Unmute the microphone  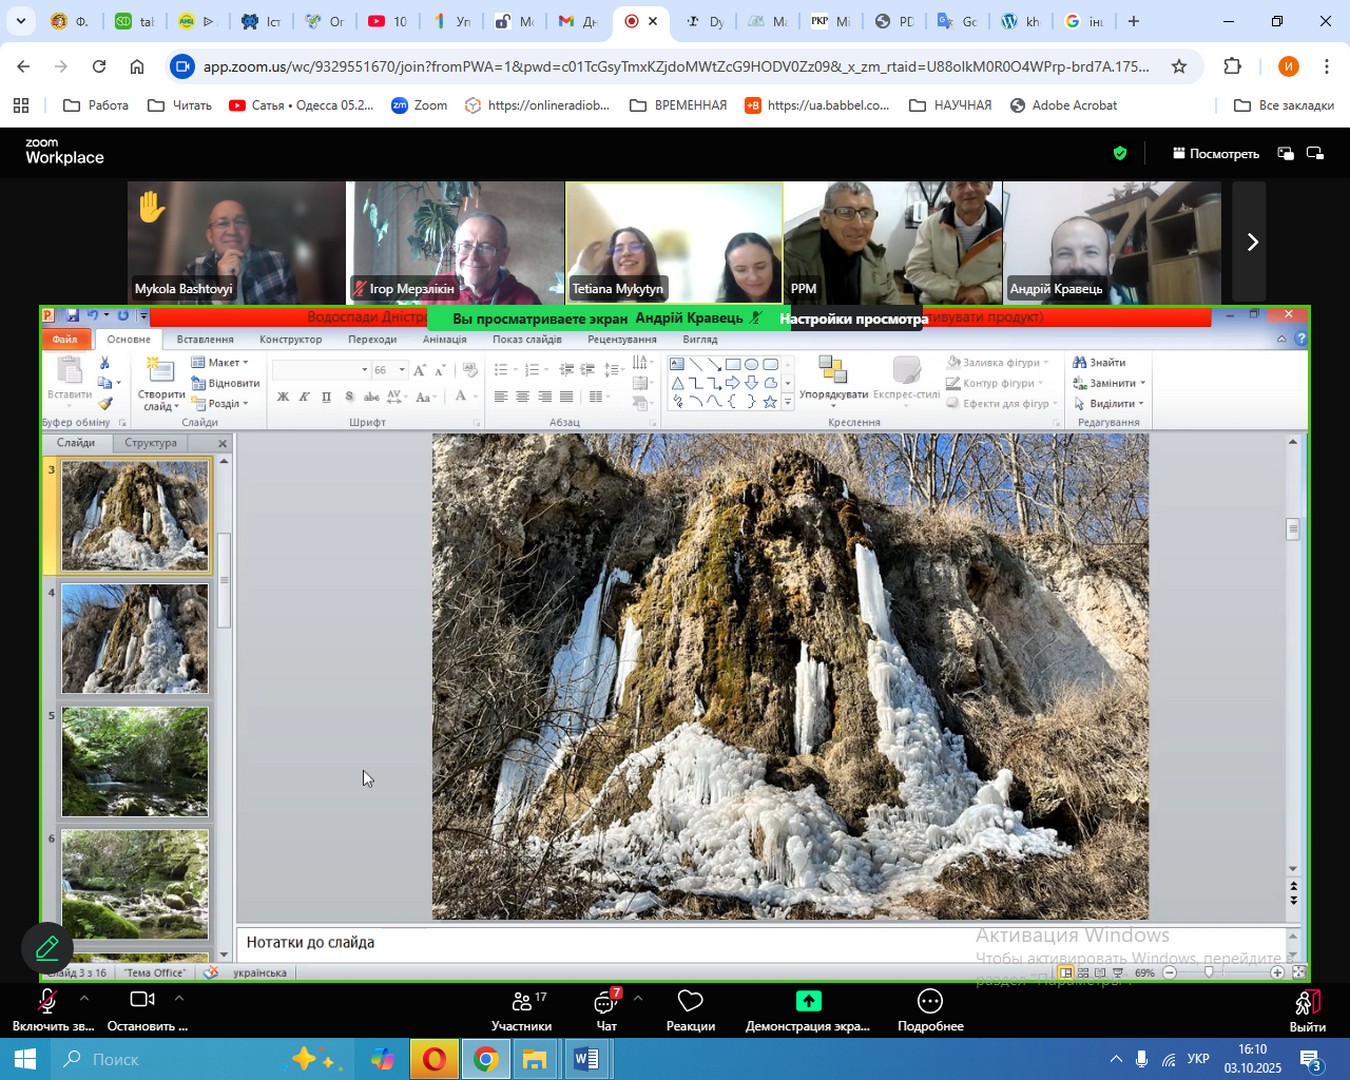[x=45, y=1002]
